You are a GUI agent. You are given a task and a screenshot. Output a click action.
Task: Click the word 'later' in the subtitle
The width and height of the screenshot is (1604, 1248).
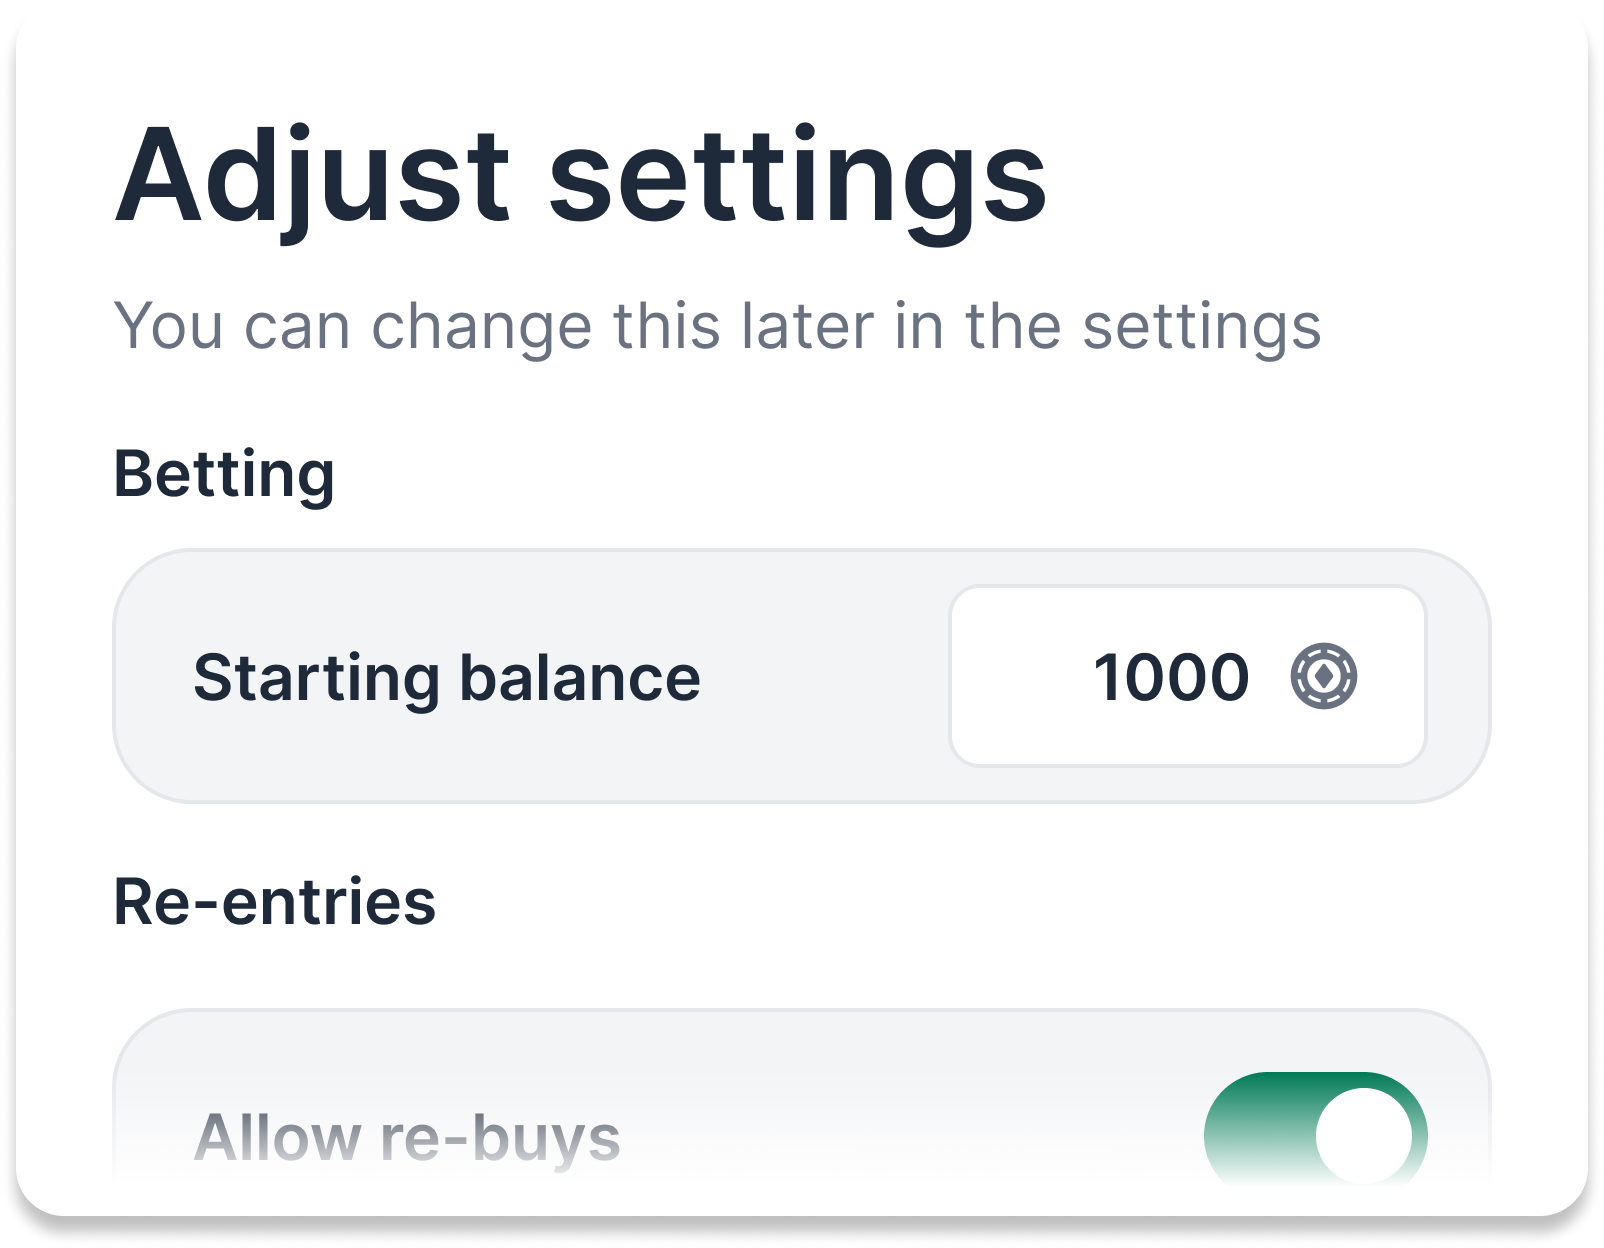(x=807, y=326)
